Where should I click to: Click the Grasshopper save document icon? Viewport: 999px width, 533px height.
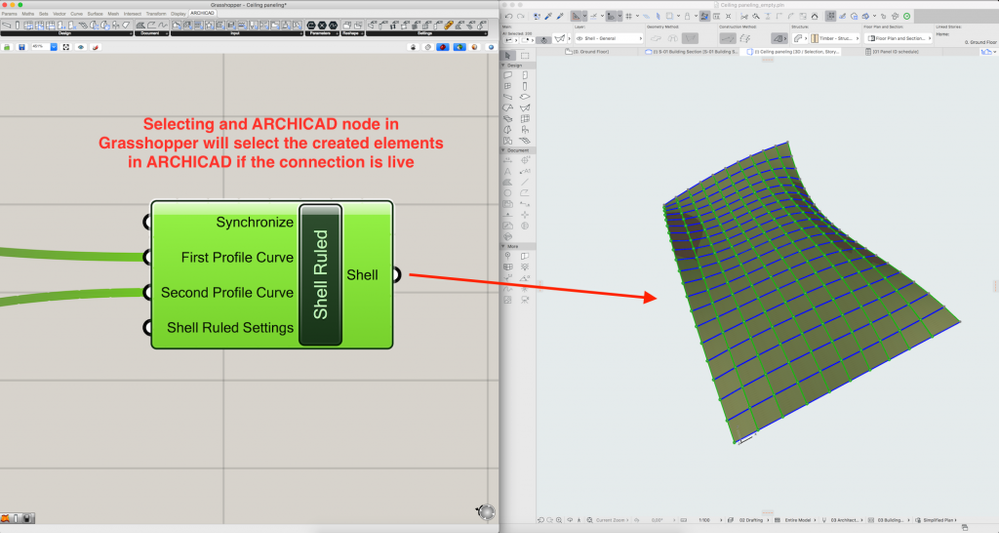point(22,47)
